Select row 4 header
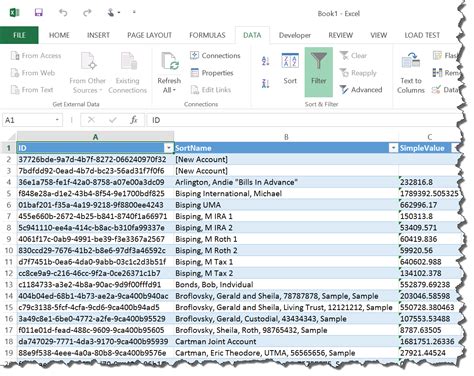This screenshot has height=376, width=474. click(8, 182)
